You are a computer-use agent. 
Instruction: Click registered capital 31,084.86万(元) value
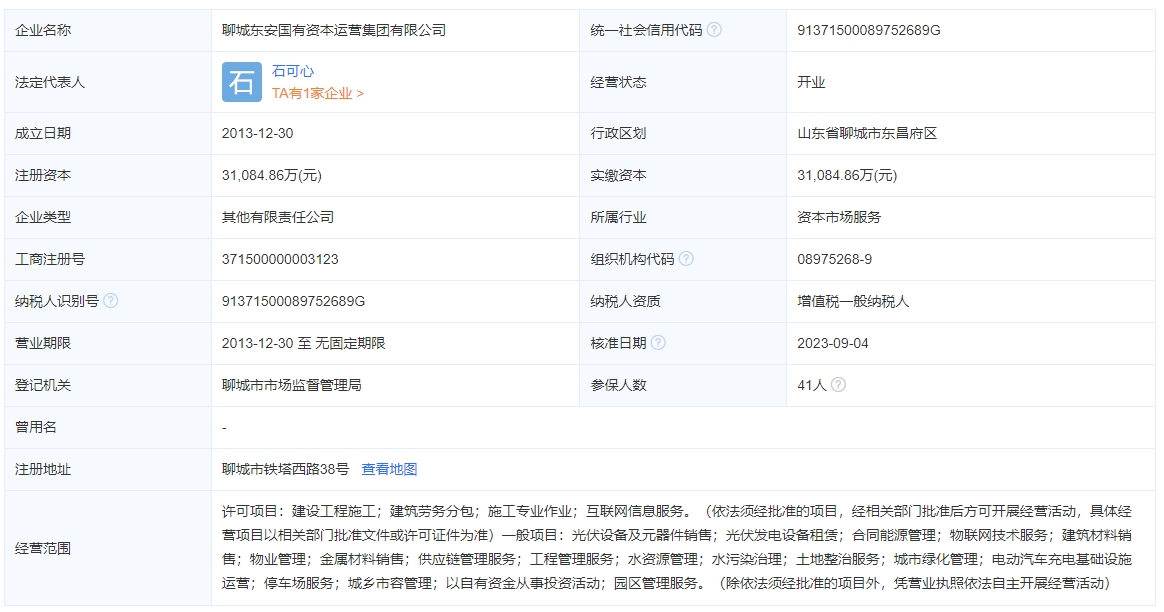click(272, 175)
